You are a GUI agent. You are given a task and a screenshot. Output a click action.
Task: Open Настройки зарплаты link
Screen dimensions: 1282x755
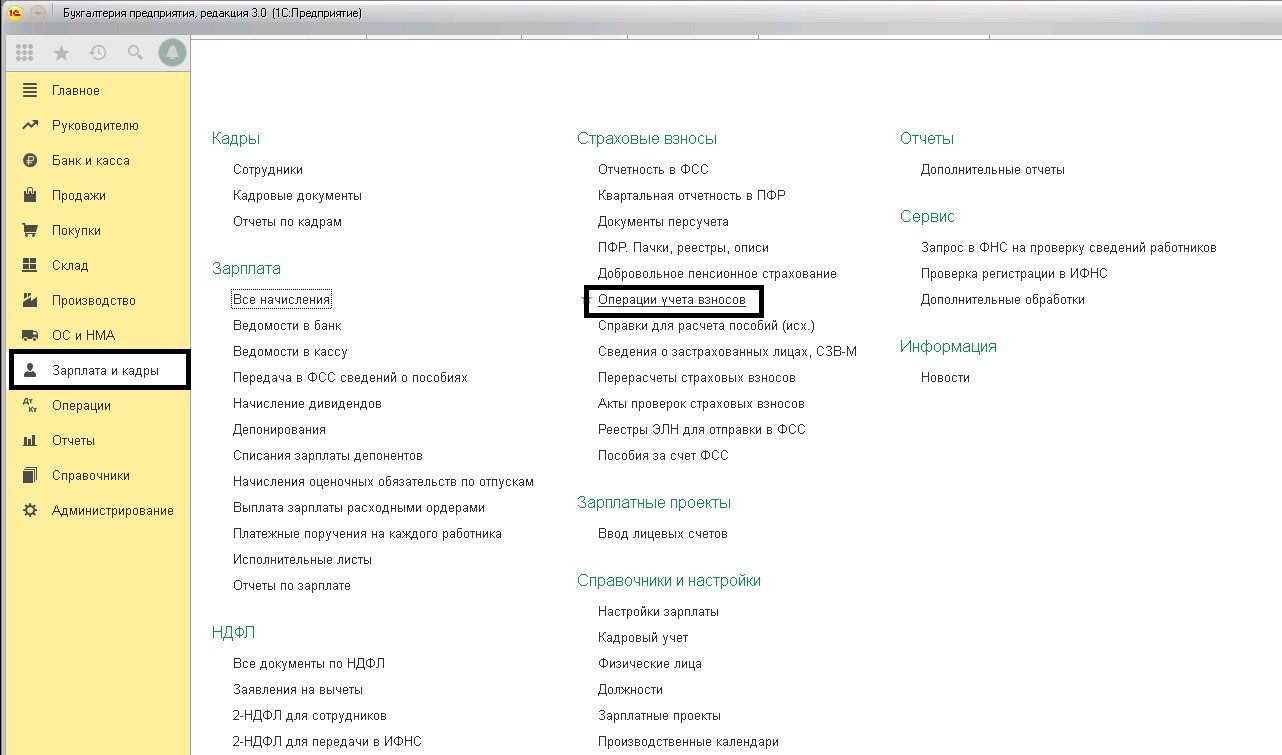pos(658,611)
